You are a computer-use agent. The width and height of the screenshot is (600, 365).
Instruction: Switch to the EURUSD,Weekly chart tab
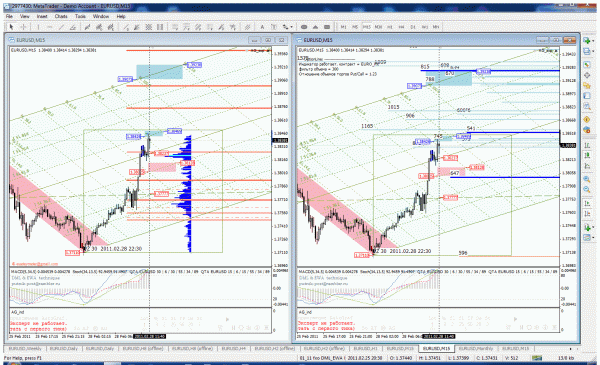(x=25, y=349)
